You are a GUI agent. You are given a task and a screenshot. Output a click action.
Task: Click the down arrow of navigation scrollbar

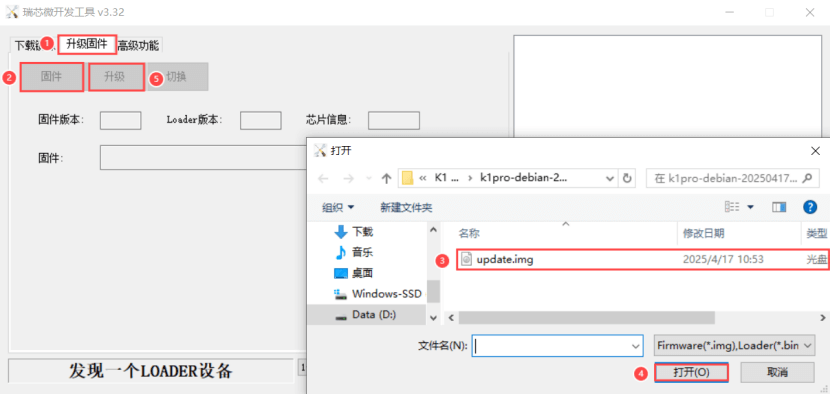coord(433,318)
